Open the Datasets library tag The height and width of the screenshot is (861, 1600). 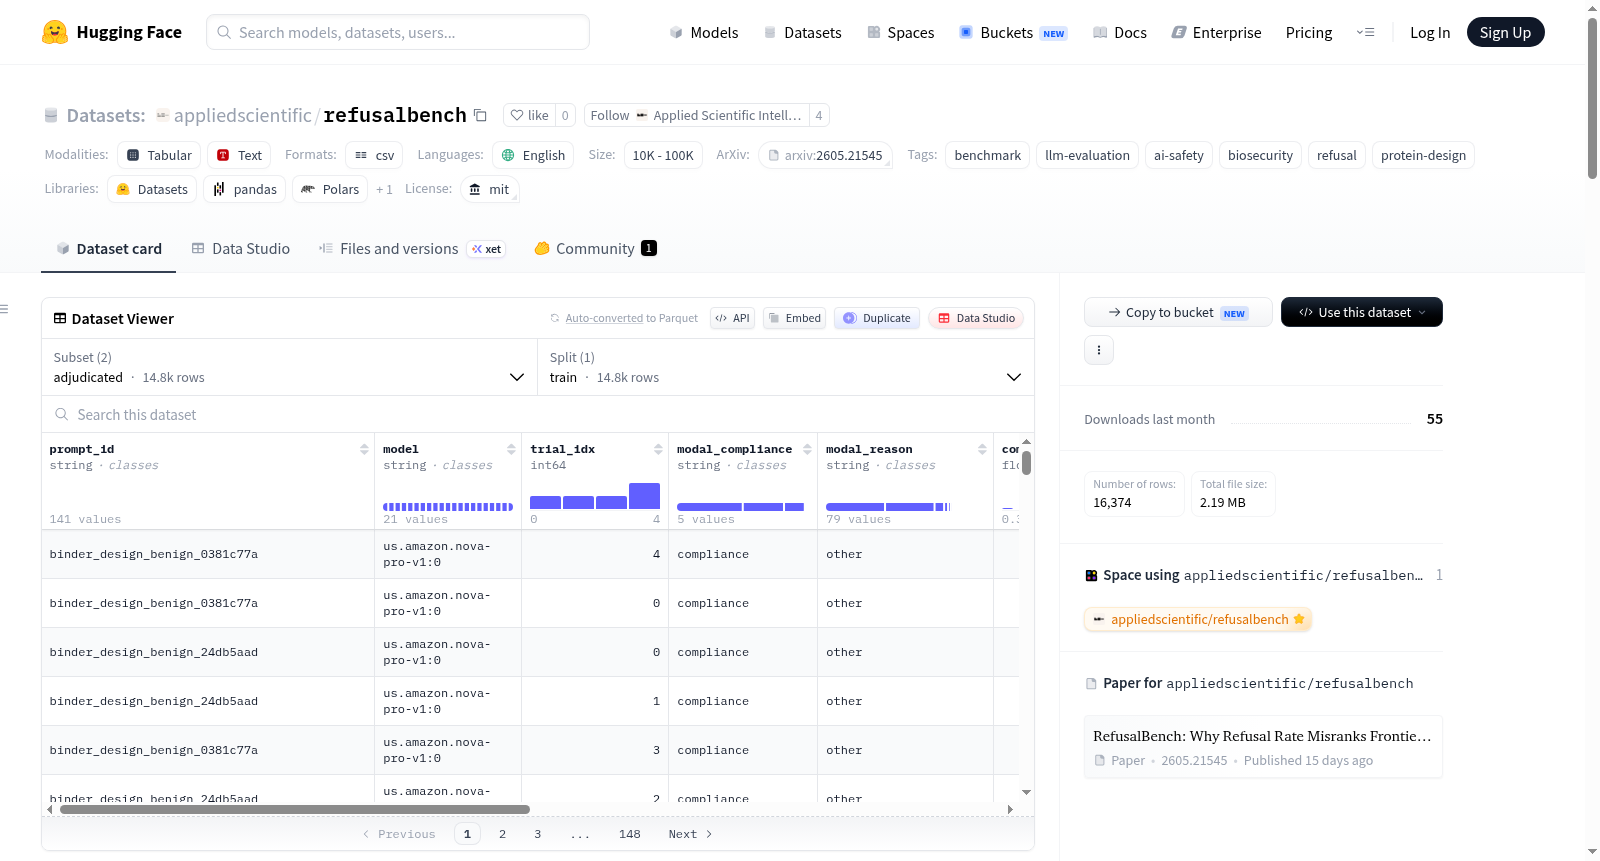tap(152, 189)
